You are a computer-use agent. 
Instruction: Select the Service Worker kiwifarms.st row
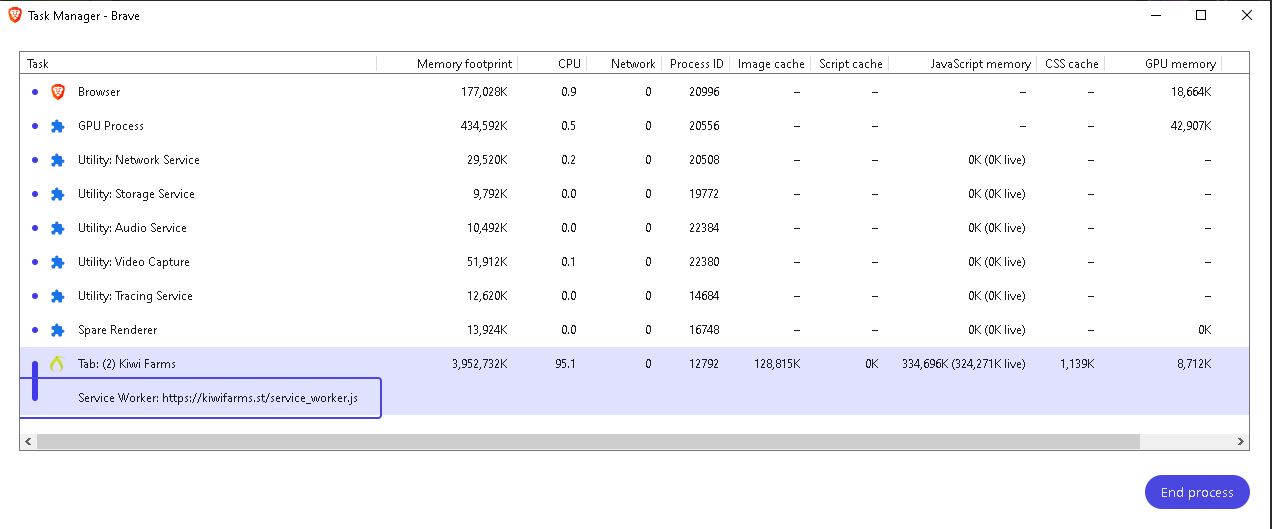click(217, 398)
